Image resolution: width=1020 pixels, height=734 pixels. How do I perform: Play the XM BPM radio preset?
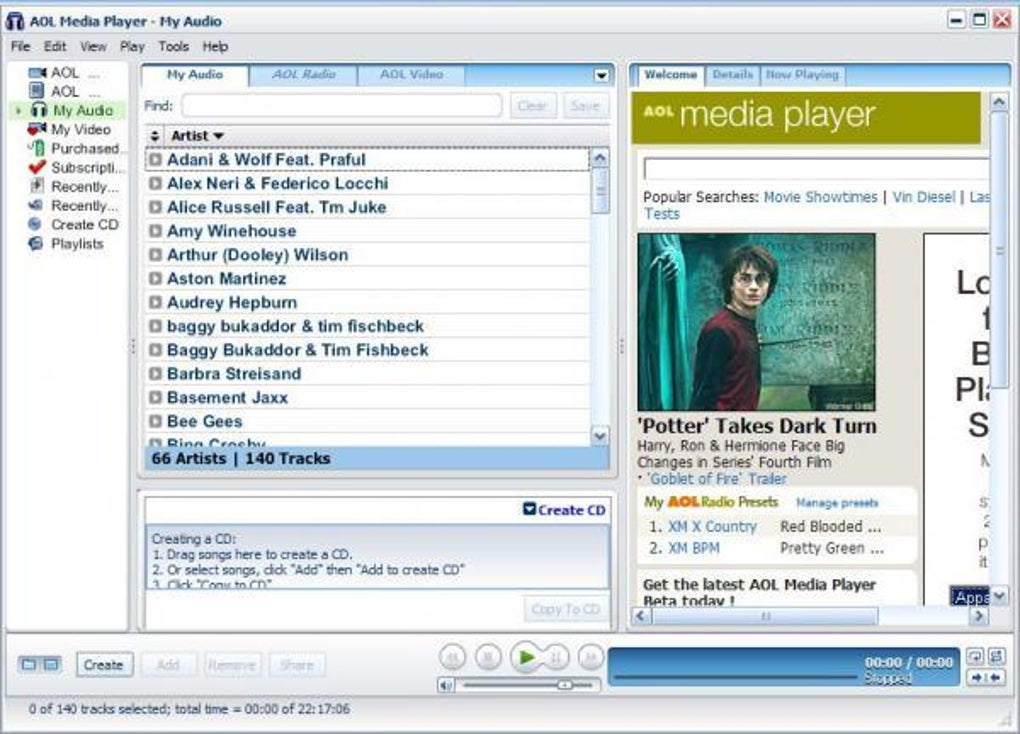pos(693,549)
